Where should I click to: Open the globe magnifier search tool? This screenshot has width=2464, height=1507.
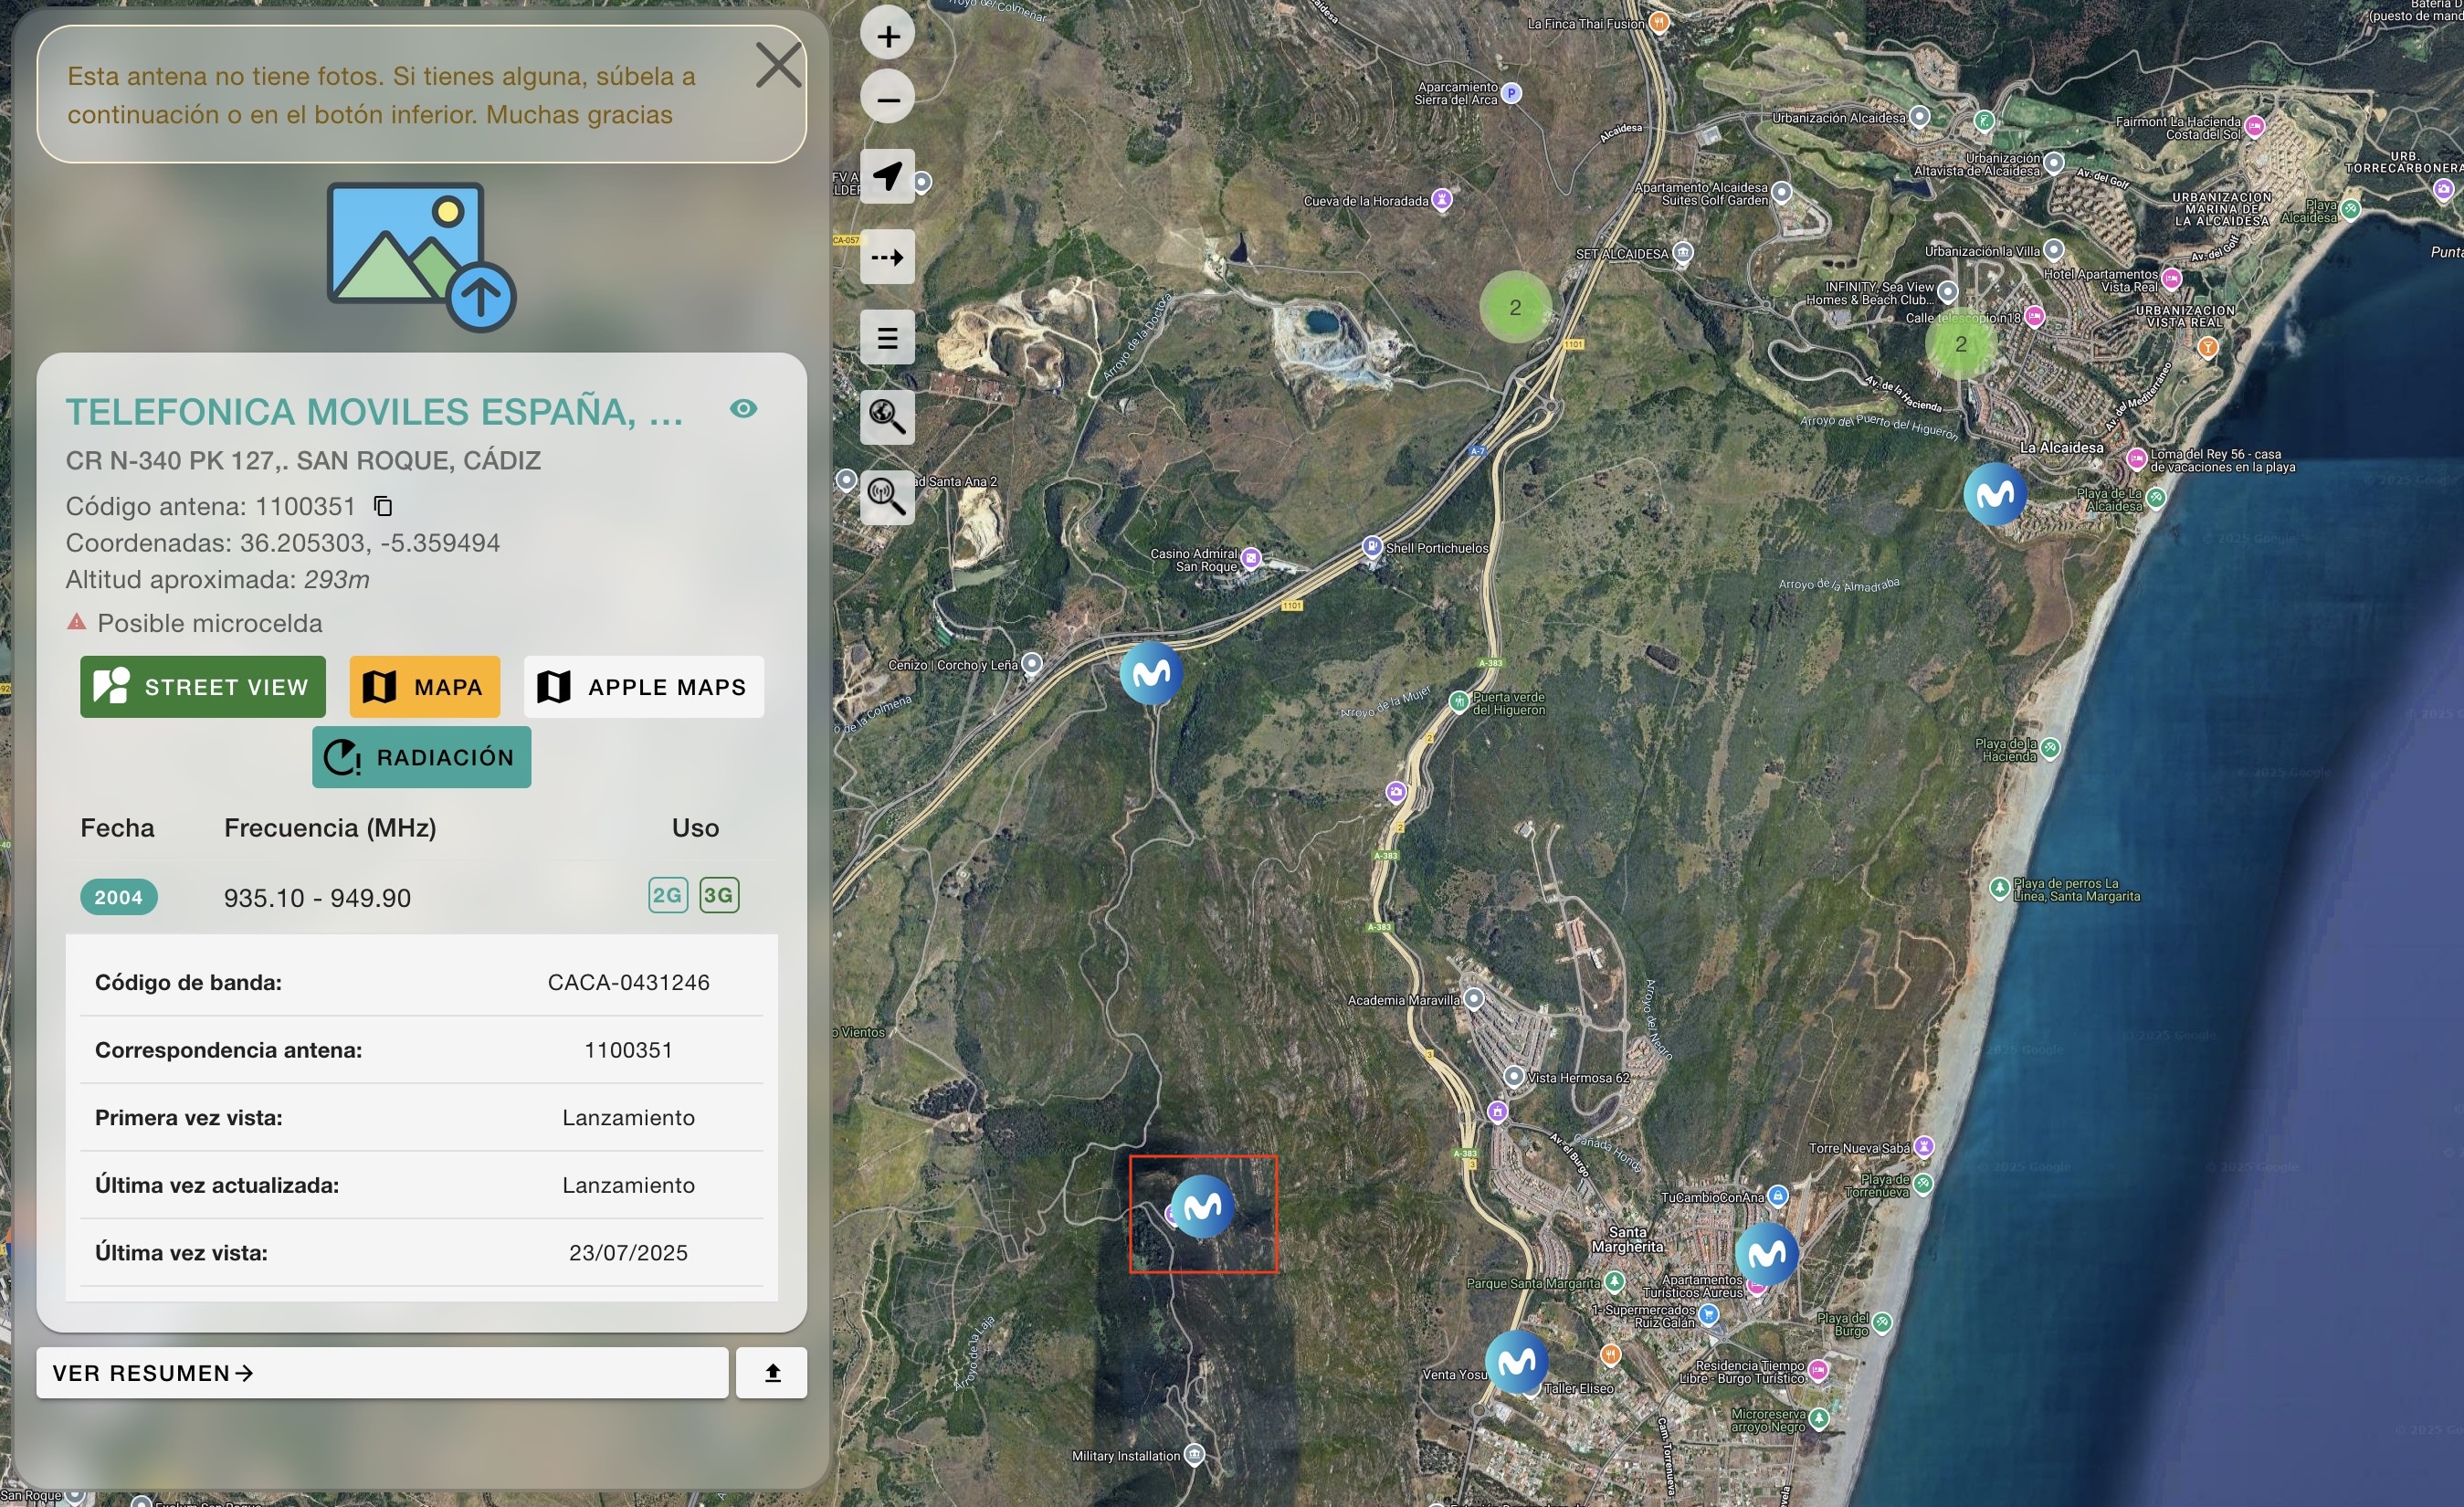(887, 417)
